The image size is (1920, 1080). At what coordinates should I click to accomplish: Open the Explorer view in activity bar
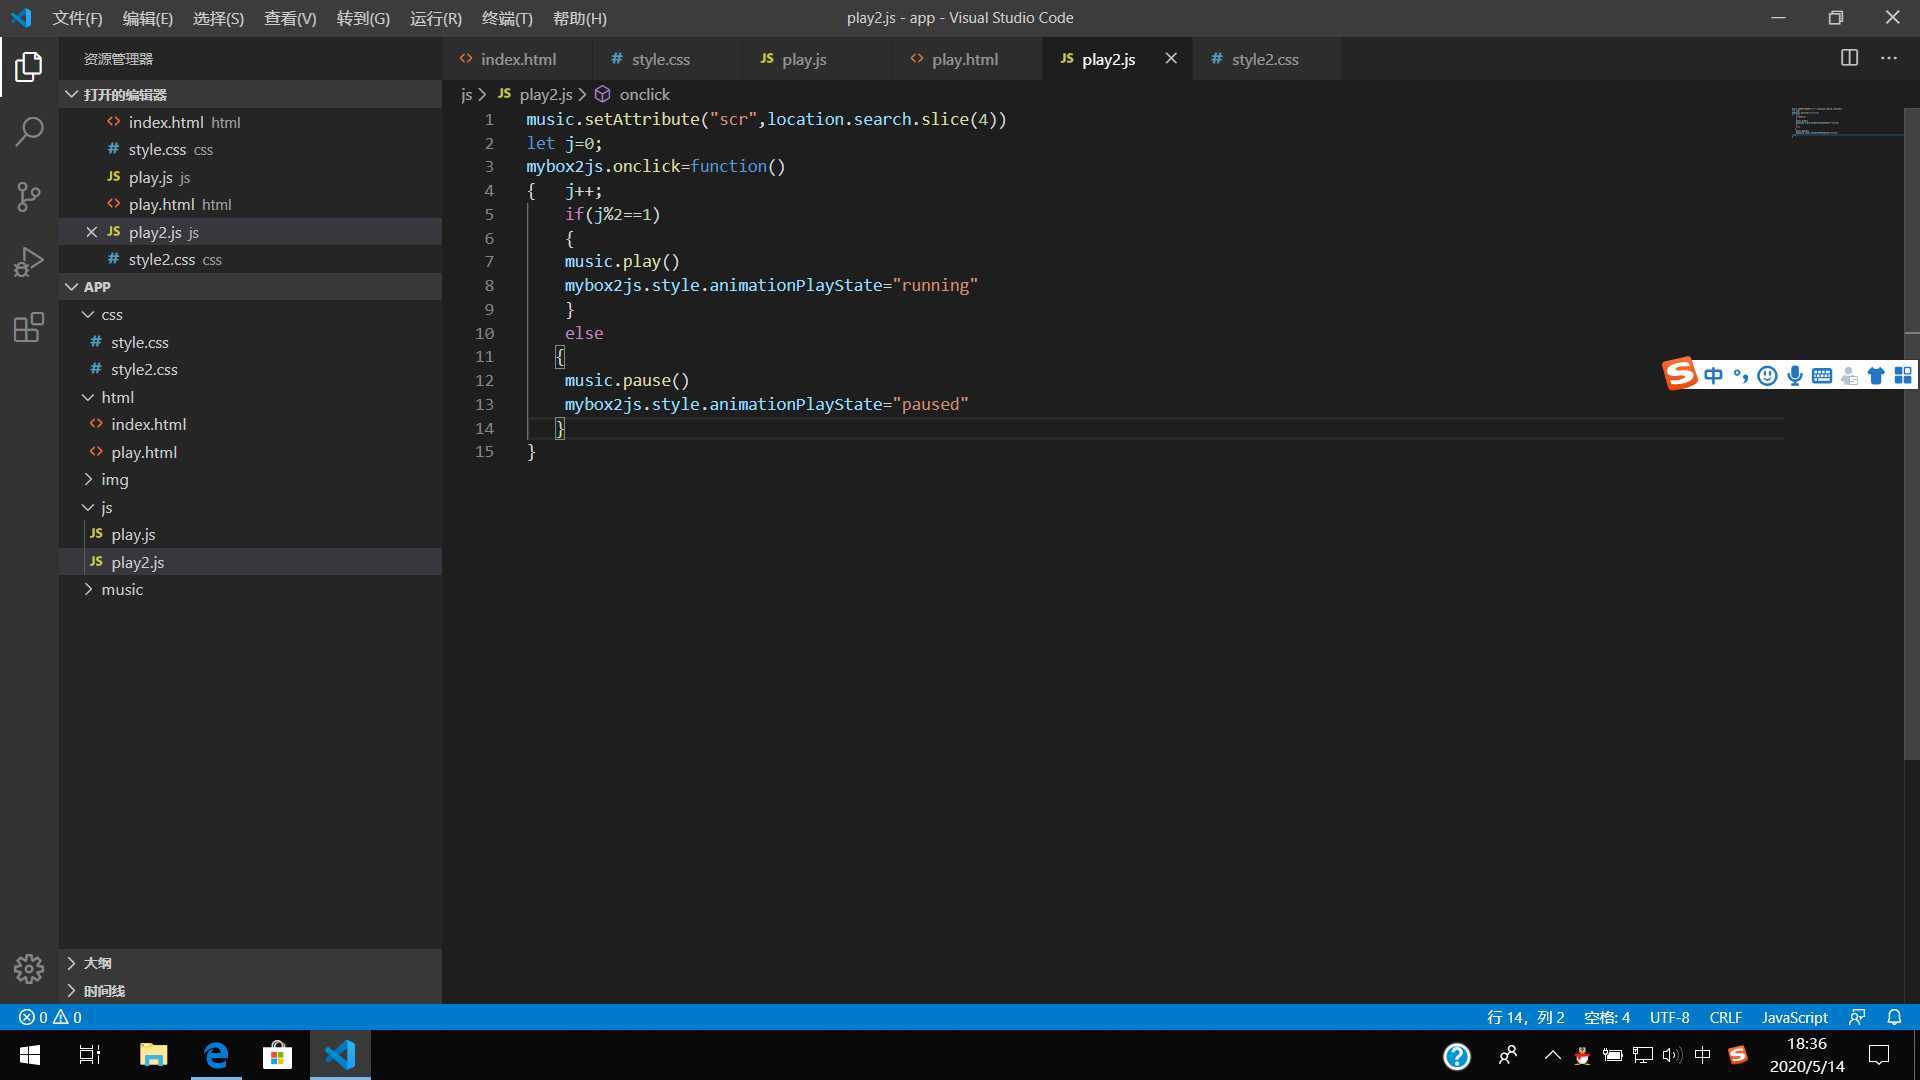[x=29, y=67]
